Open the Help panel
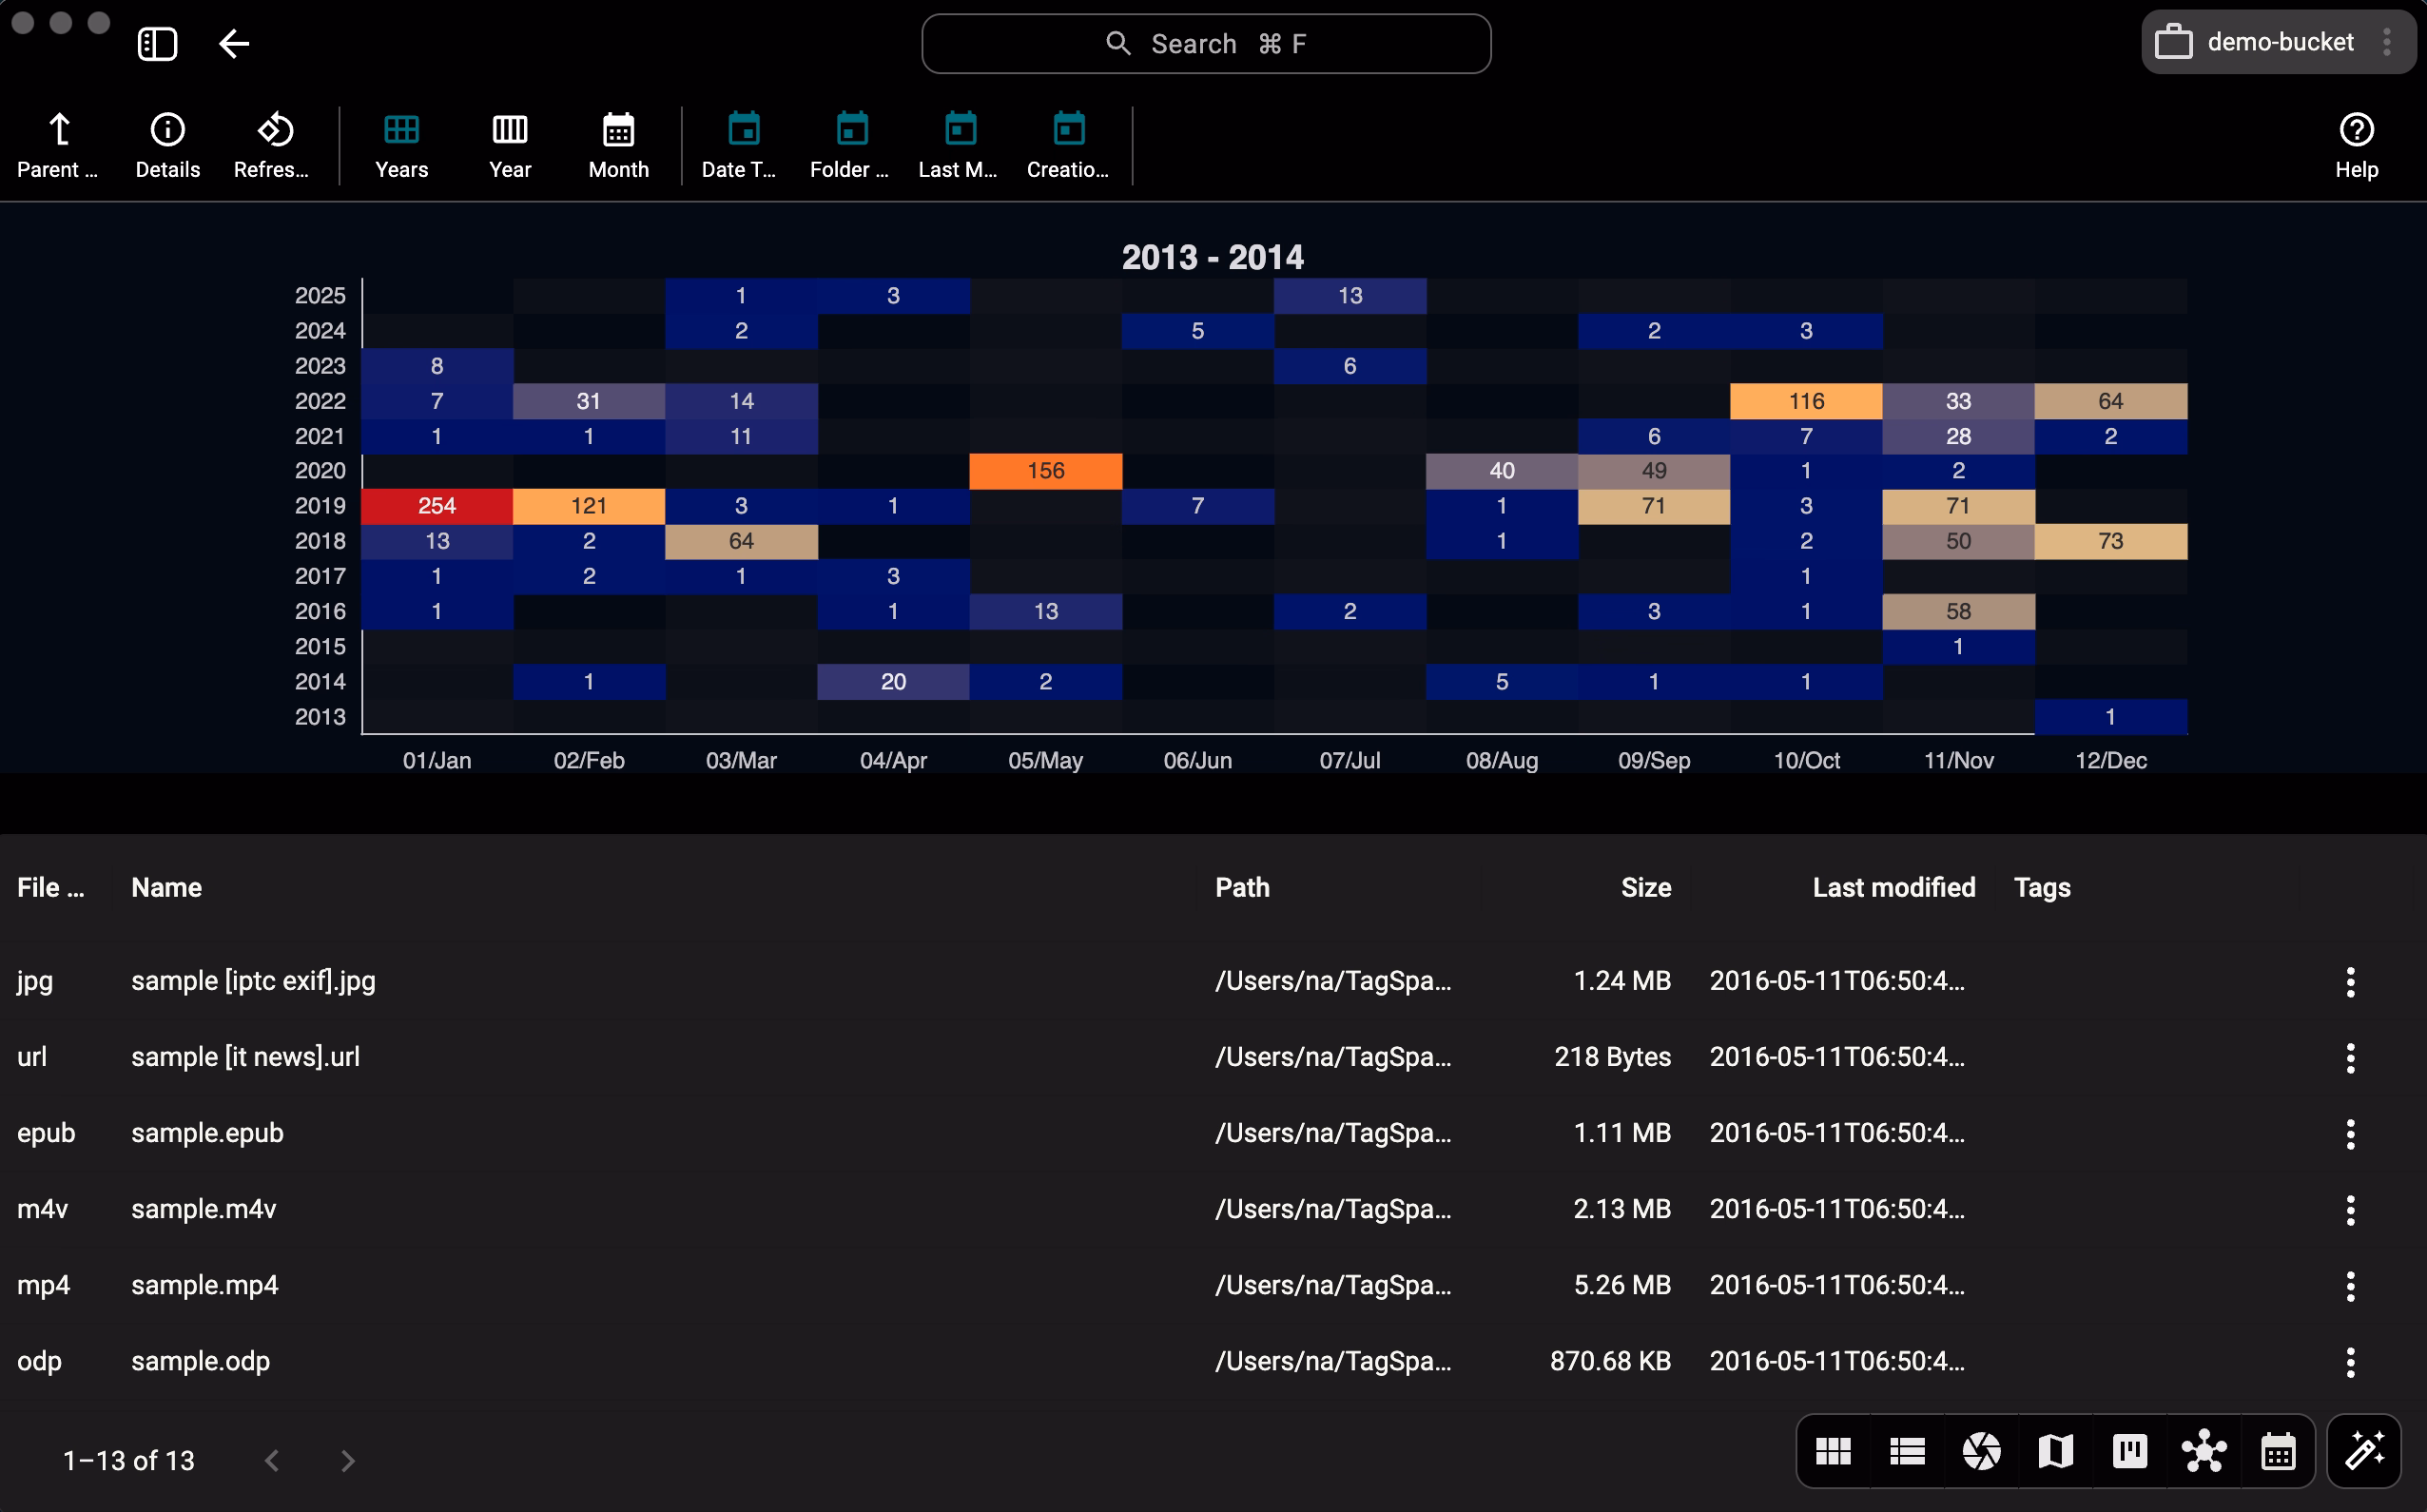Screen dimensions: 2427x1512 (x=2356, y=143)
